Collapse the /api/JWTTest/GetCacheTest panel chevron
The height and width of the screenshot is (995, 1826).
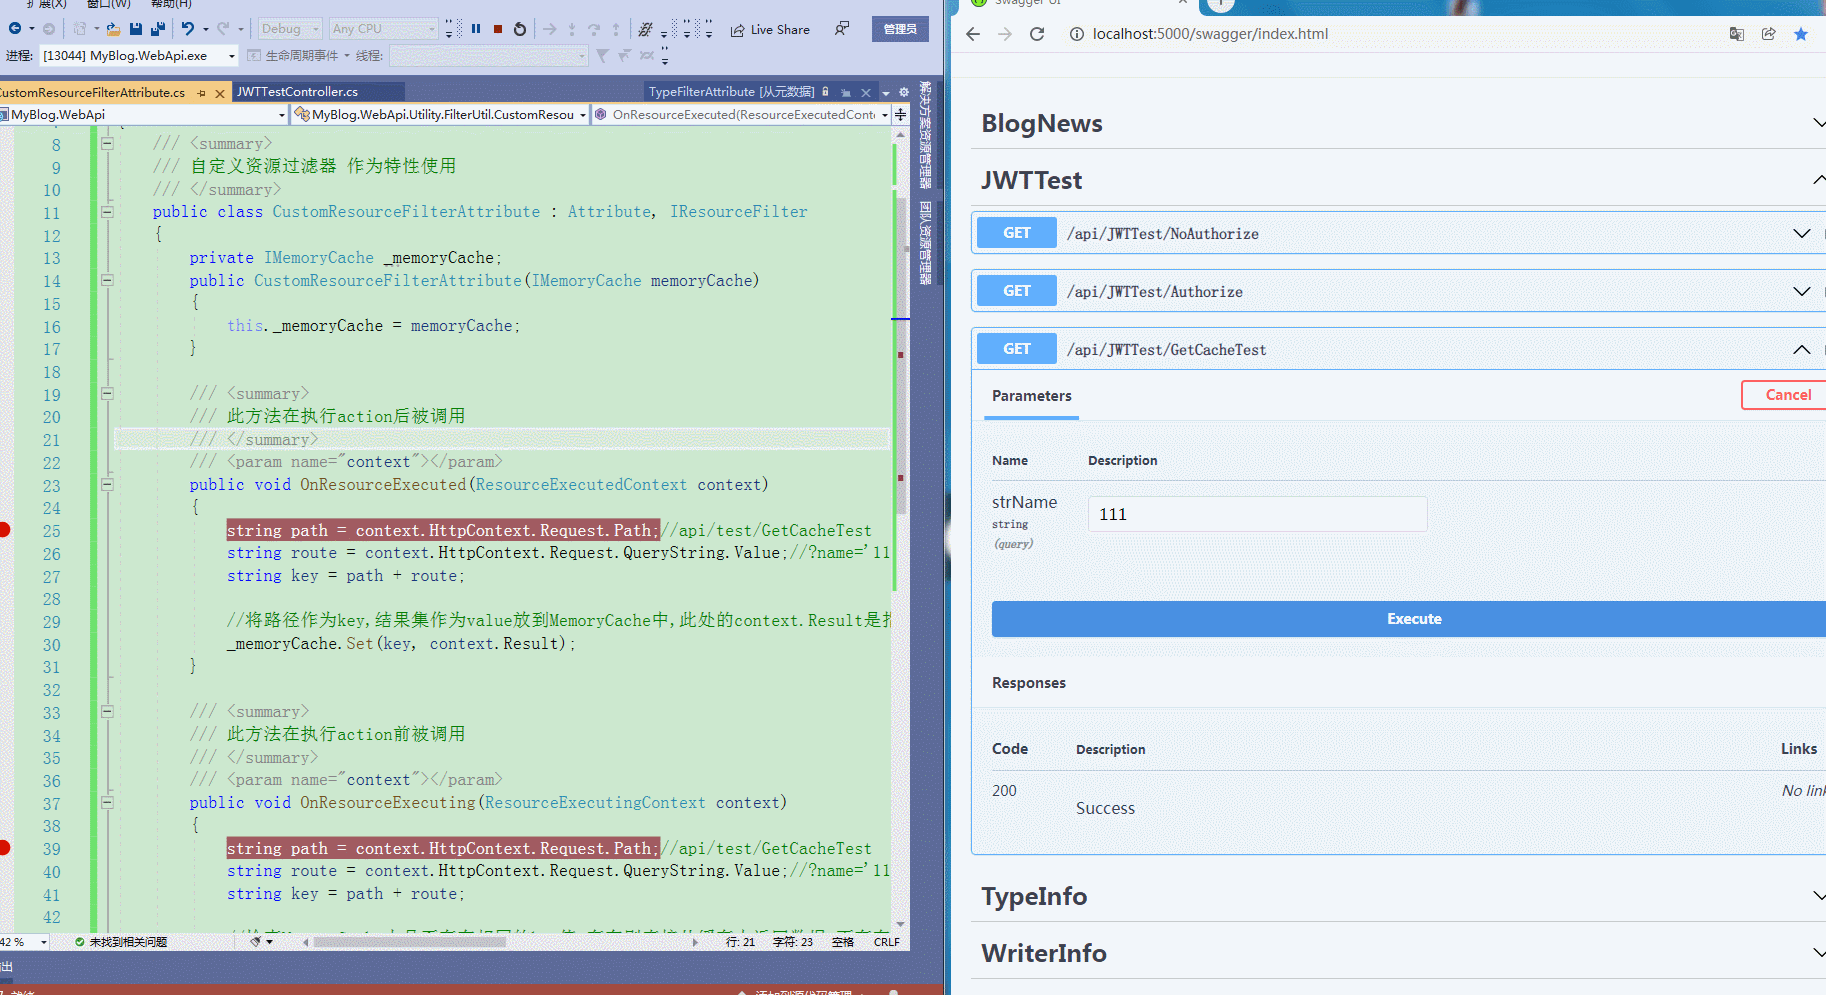click(1802, 349)
